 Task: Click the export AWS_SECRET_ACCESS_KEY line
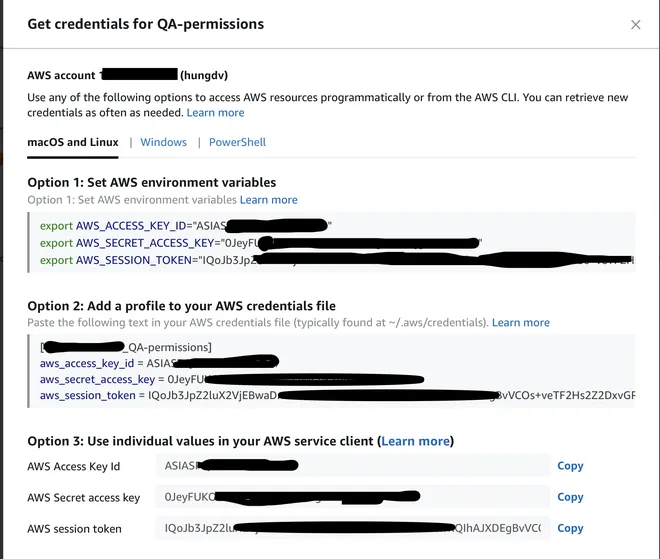click(261, 243)
